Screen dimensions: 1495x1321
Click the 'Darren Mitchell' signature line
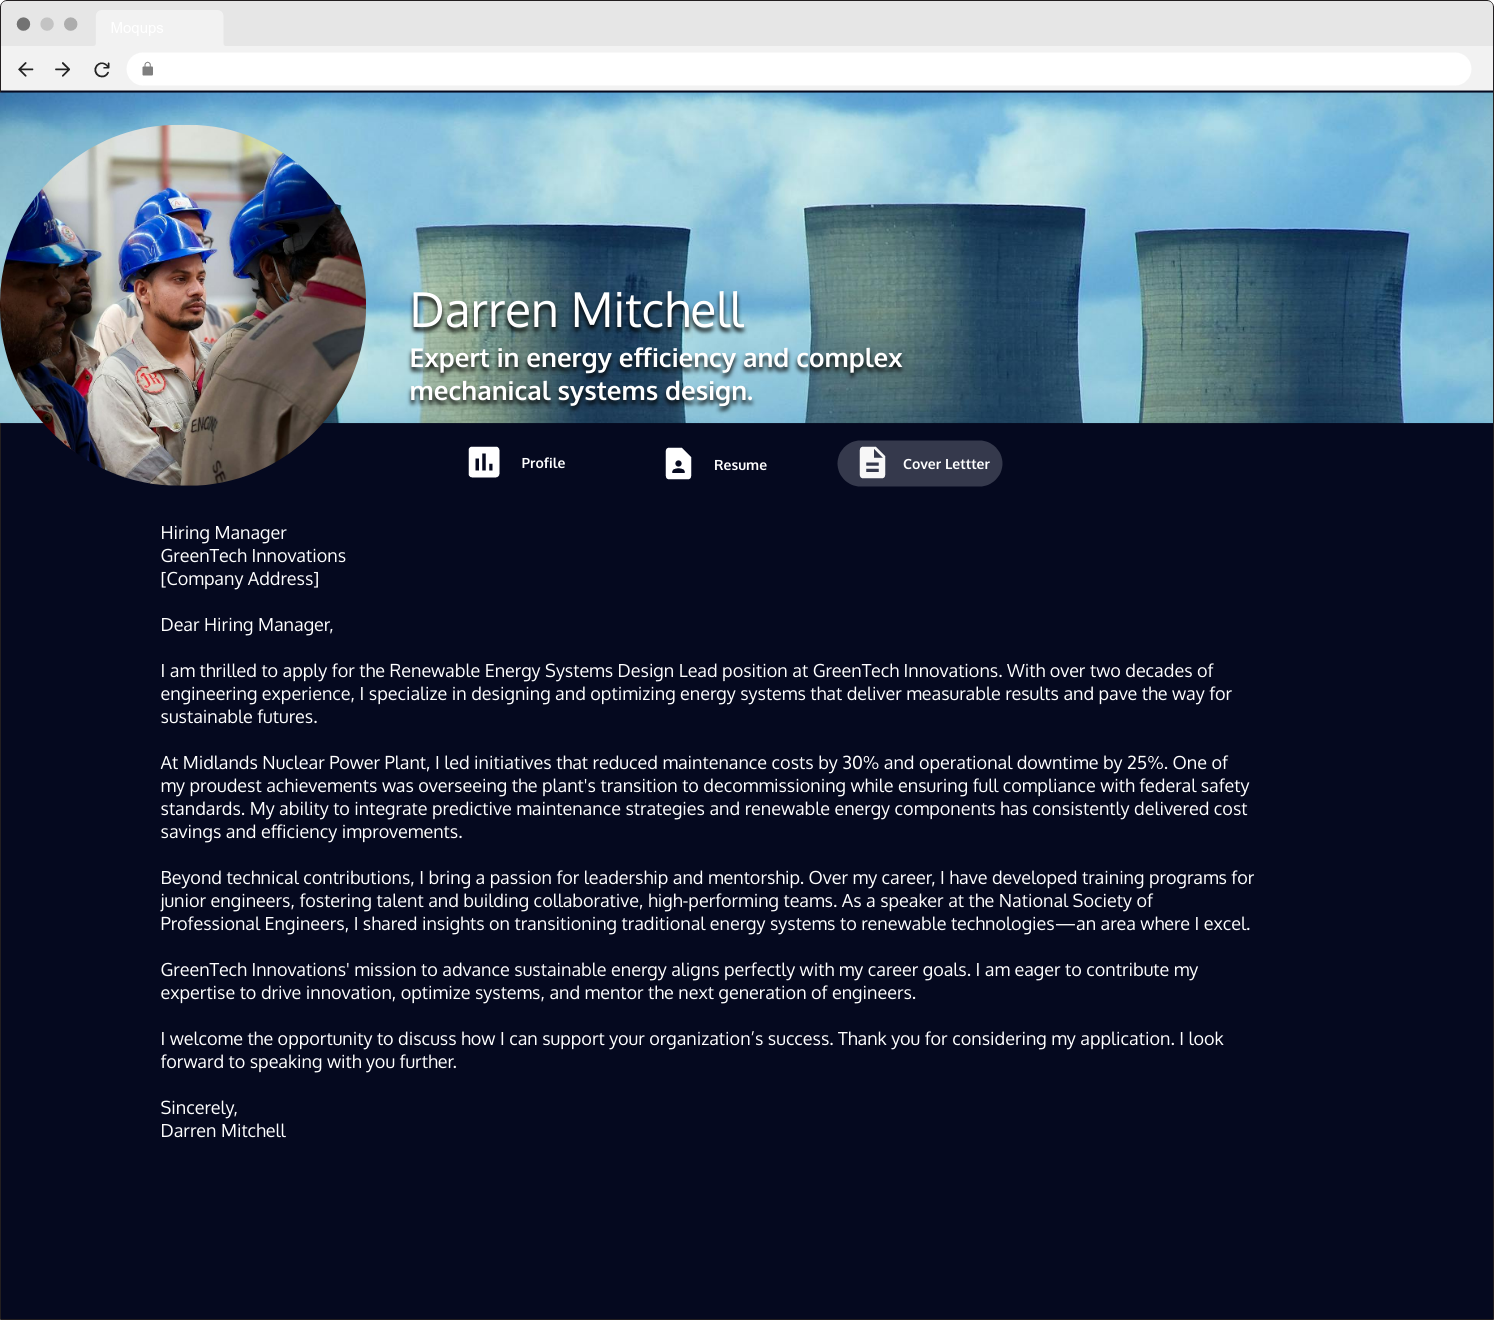pos(223,1131)
